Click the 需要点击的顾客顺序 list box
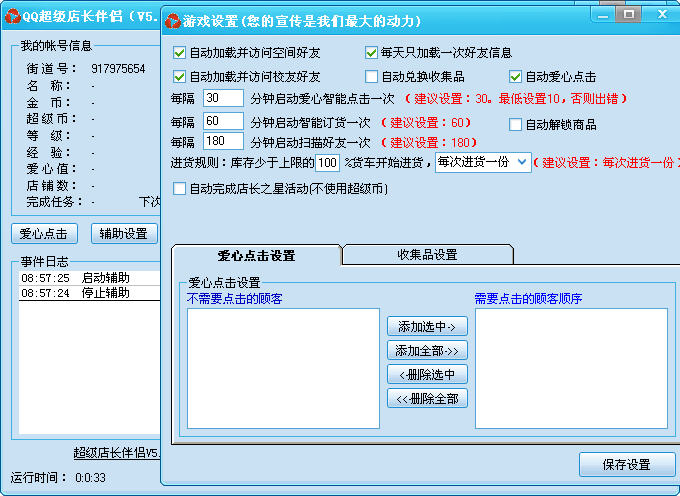This screenshot has width=680, height=496. pyautogui.click(x=571, y=369)
